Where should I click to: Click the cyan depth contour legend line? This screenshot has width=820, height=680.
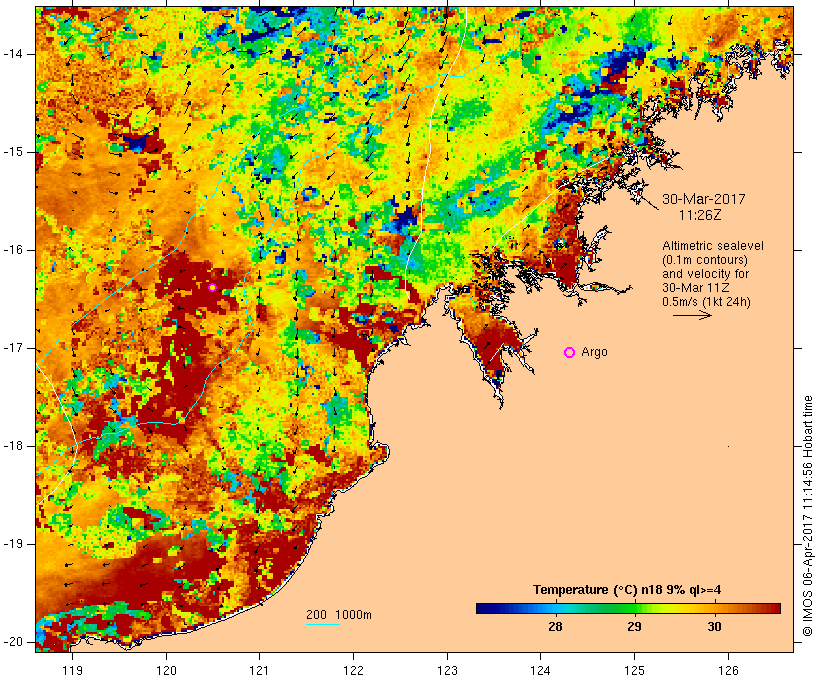[x=323, y=624]
